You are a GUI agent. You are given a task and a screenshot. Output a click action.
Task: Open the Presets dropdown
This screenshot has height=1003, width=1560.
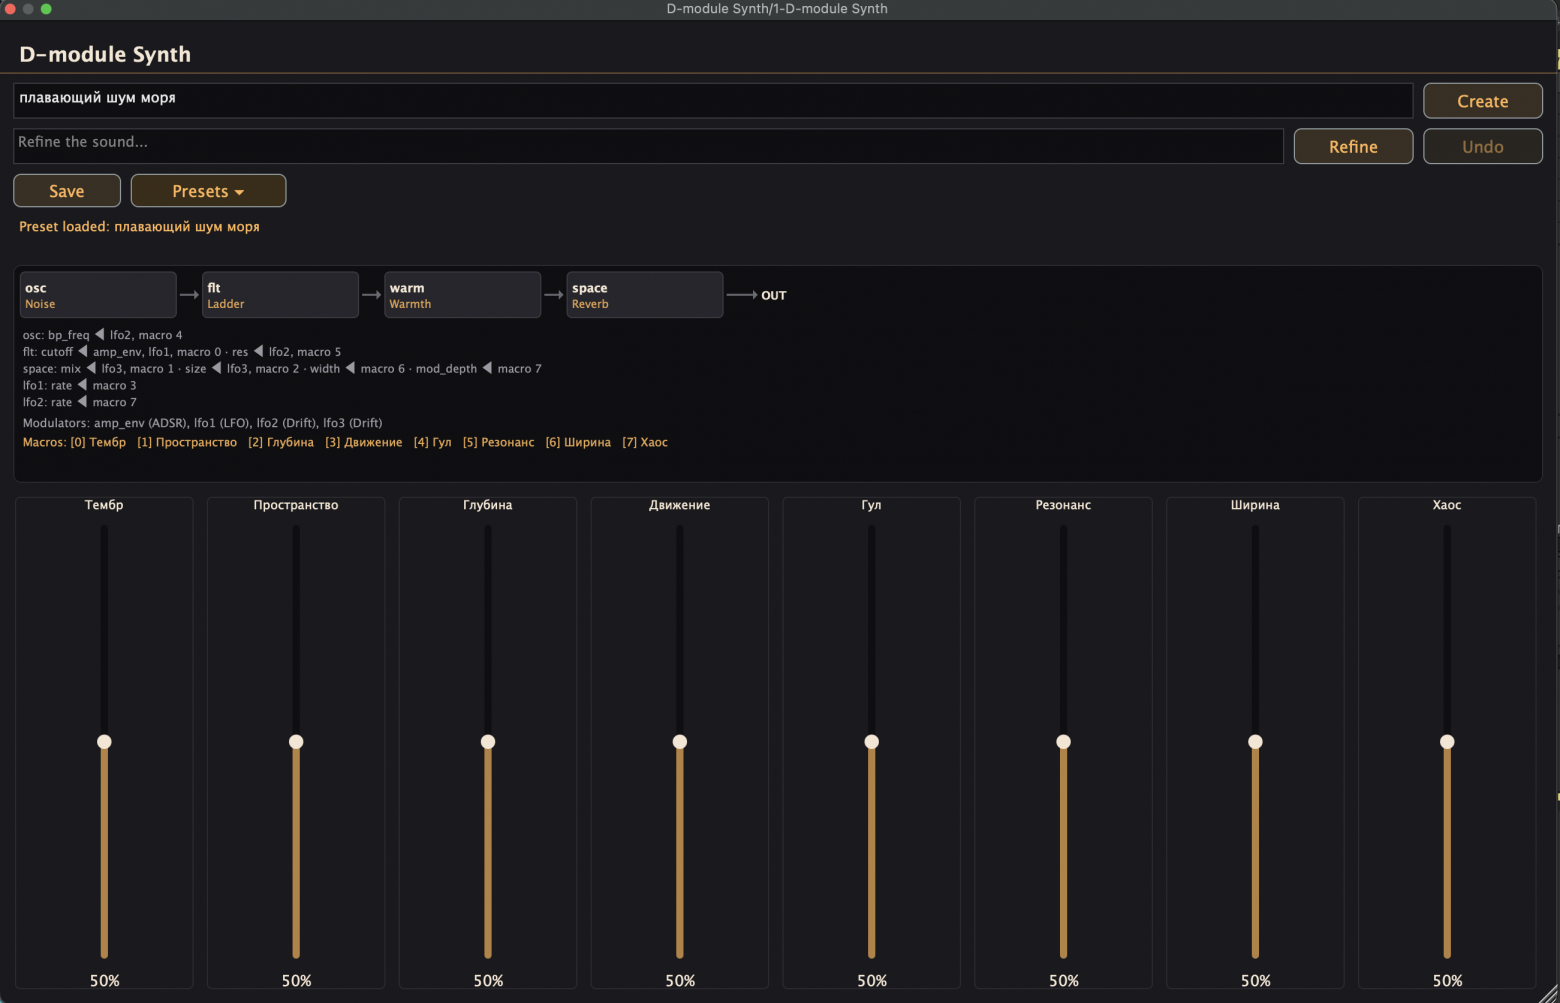coord(208,191)
